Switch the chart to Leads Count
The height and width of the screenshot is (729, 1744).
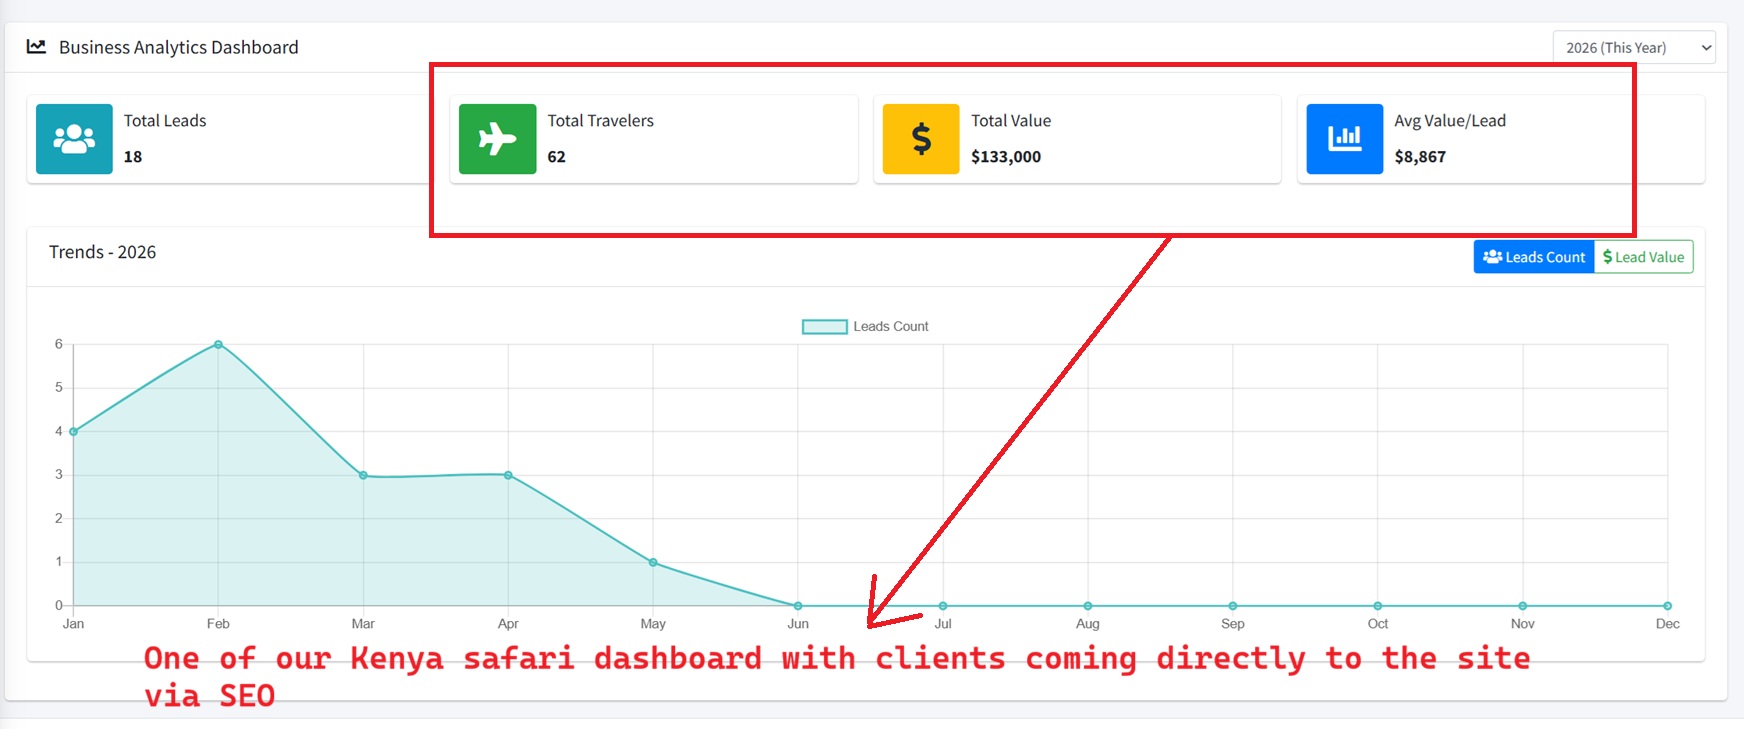(1534, 257)
